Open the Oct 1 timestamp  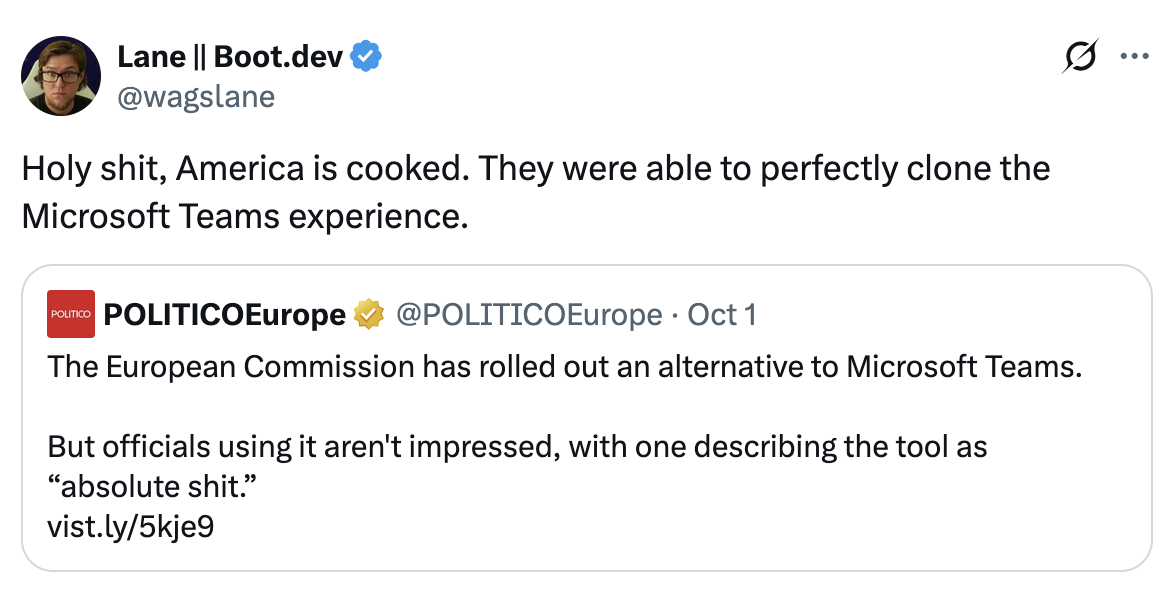coord(722,315)
